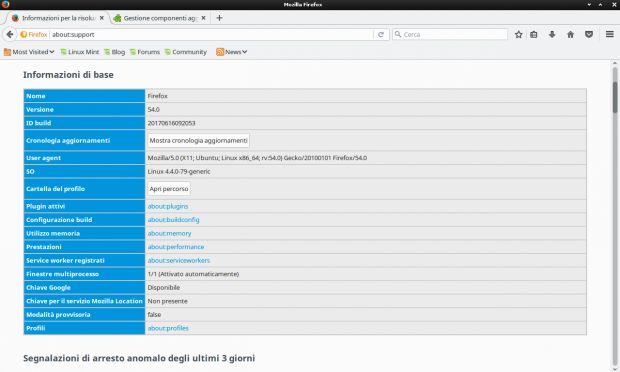Select the Non presente value
The height and width of the screenshot is (372, 620).
click(x=167, y=301)
